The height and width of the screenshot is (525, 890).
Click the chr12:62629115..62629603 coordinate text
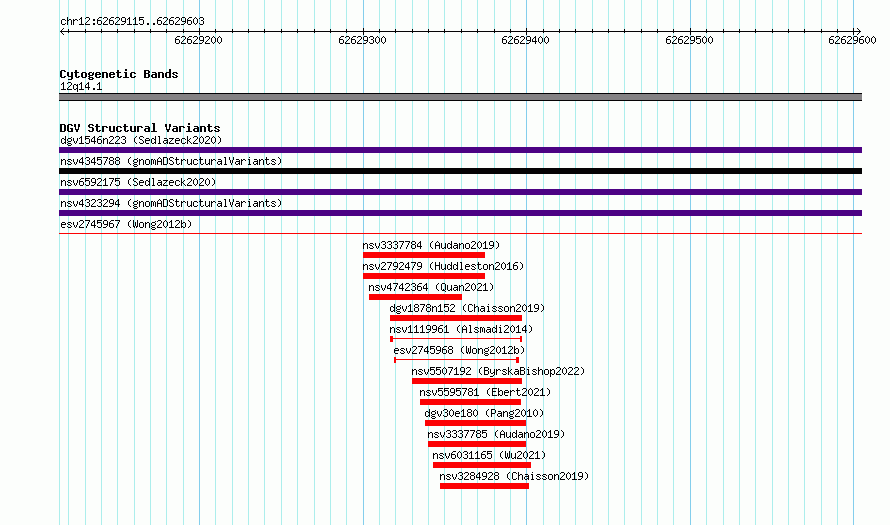tap(132, 22)
